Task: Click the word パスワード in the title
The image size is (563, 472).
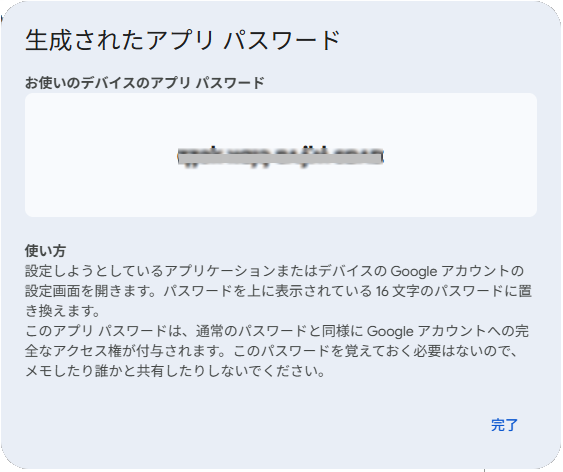Action: pos(282,40)
